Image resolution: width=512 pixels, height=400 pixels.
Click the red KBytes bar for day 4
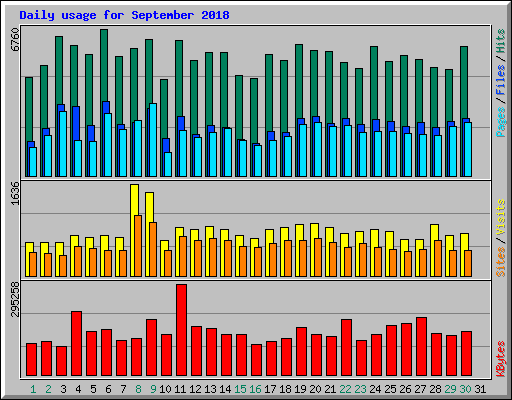point(77,344)
